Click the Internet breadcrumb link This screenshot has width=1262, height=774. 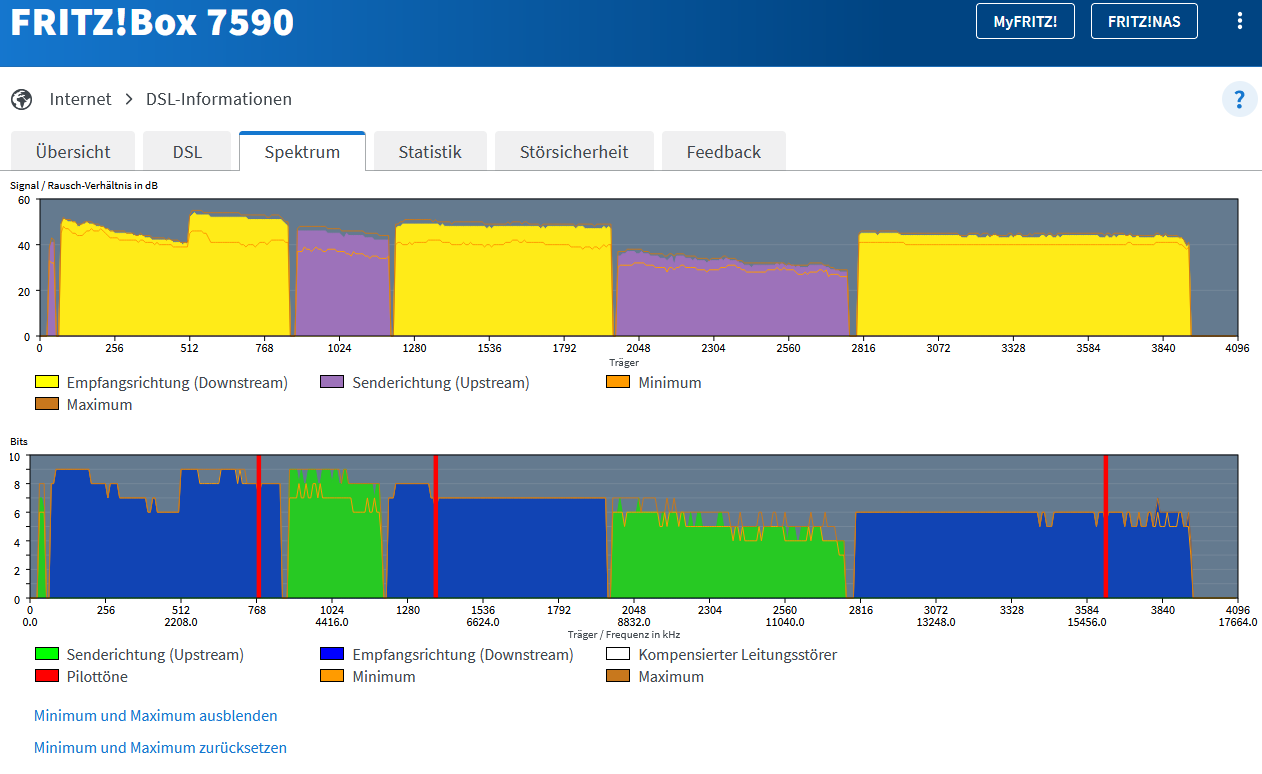(81, 99)
